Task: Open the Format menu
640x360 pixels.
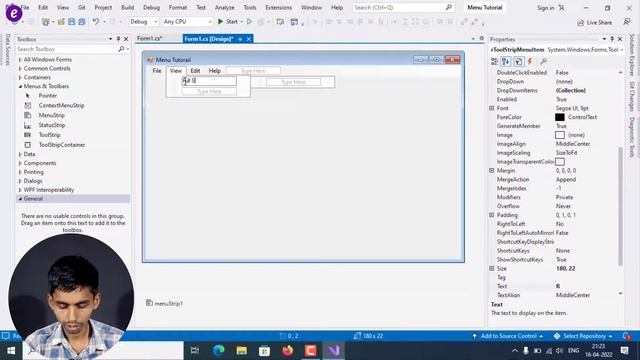Action: [x=178, y=7]
